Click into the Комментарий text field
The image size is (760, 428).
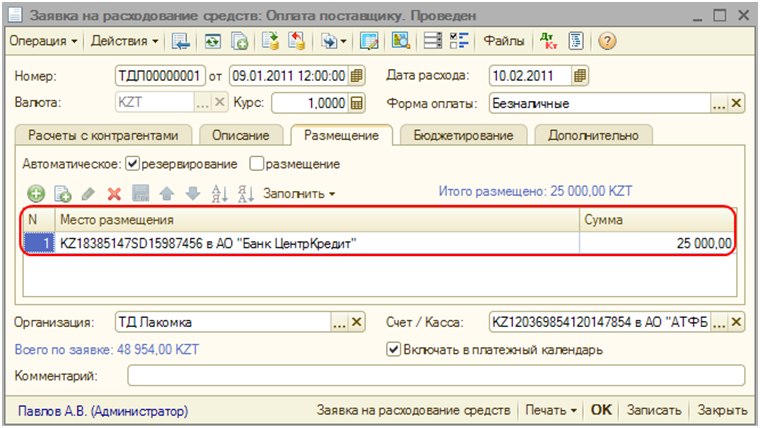[x=435, y=375]
